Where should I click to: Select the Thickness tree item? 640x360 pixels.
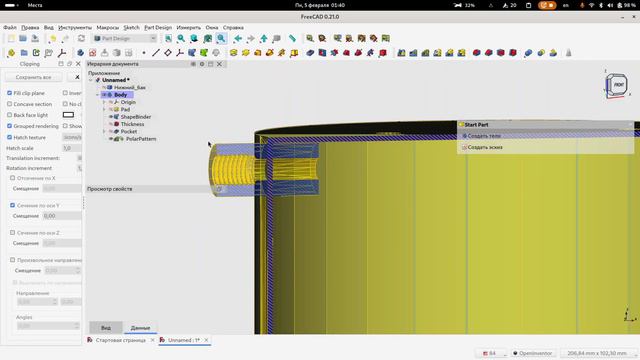pyautogui.click(x=132, y=124)
